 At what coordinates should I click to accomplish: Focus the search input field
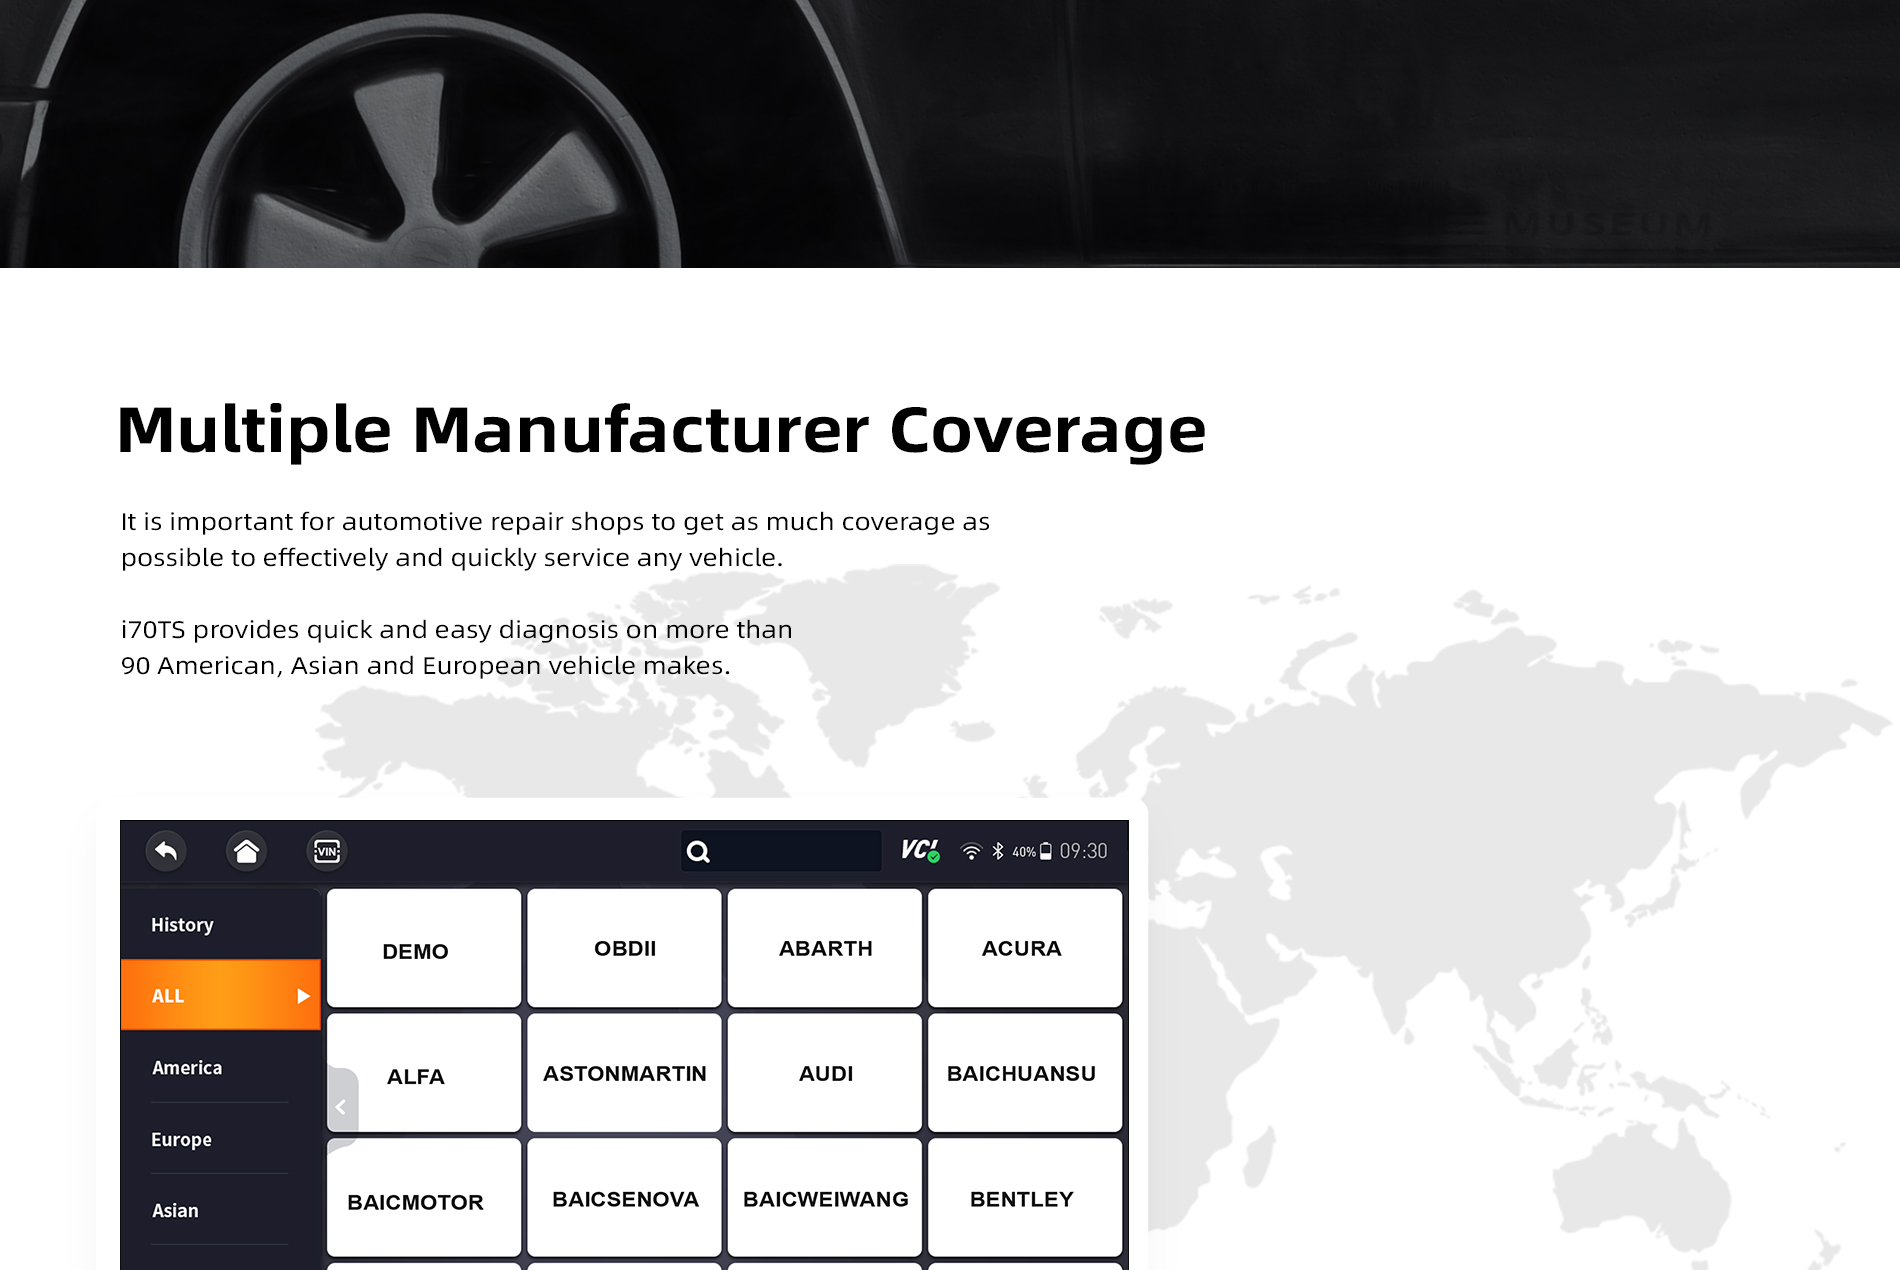click(x=795, y=852)
